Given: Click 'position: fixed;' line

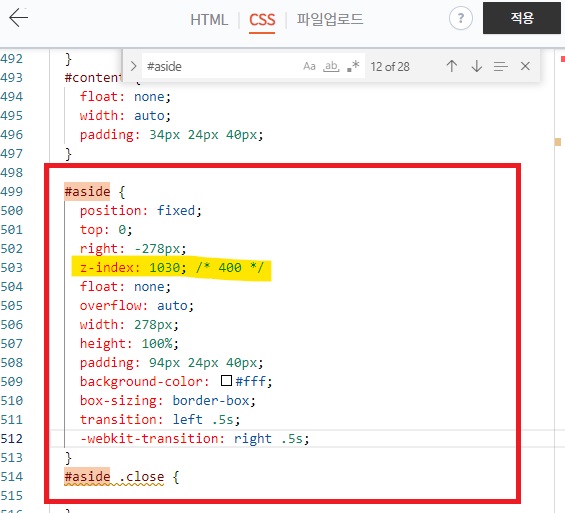Looking at the screenshot, I should (x=141, y=211).
